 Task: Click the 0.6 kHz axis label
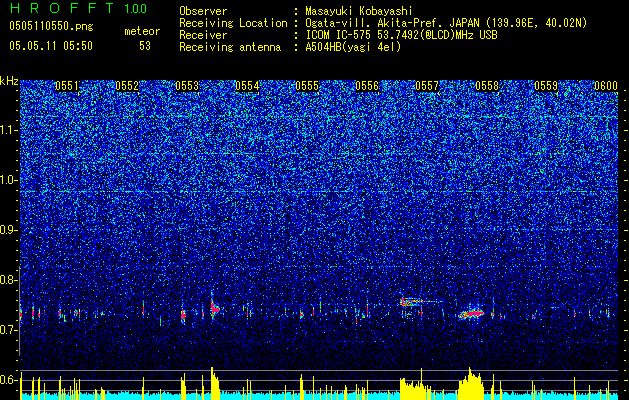[x=8, y=380]
